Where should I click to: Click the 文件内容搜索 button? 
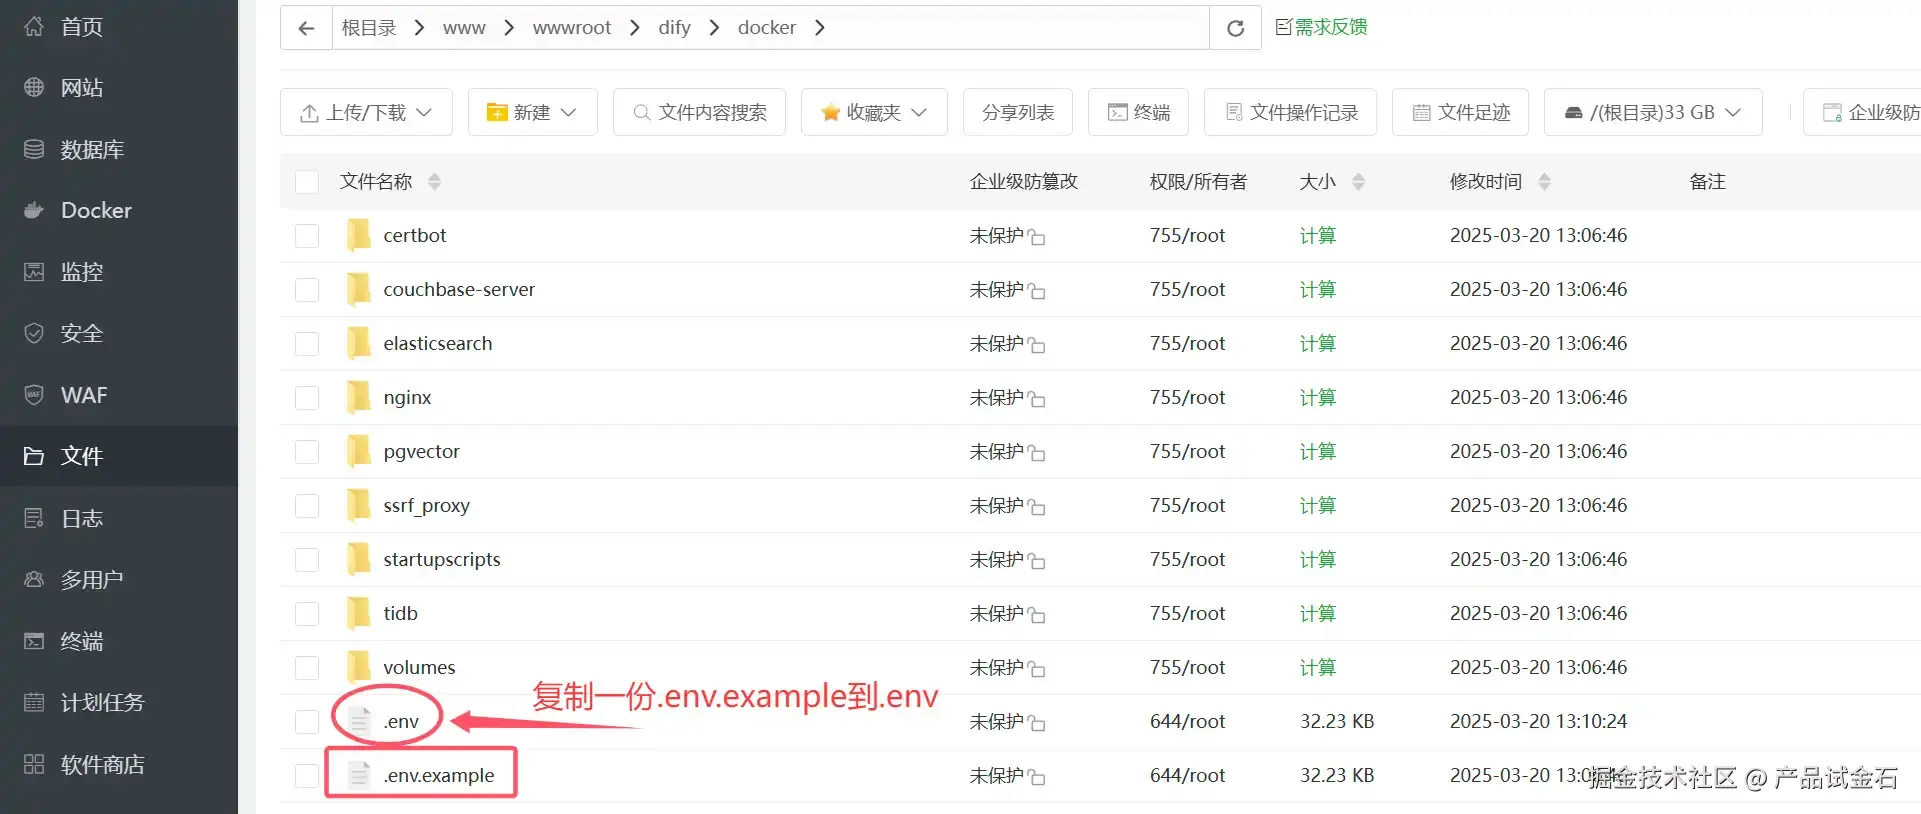click(699, 112)
